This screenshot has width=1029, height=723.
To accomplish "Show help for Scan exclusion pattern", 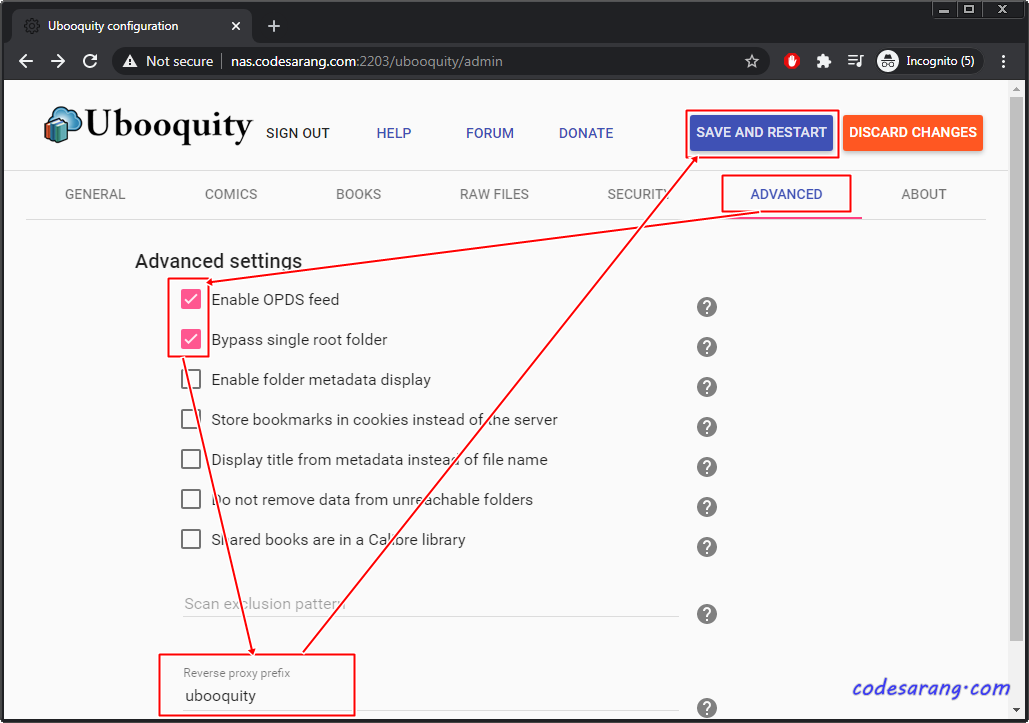I will pos(707,613).
